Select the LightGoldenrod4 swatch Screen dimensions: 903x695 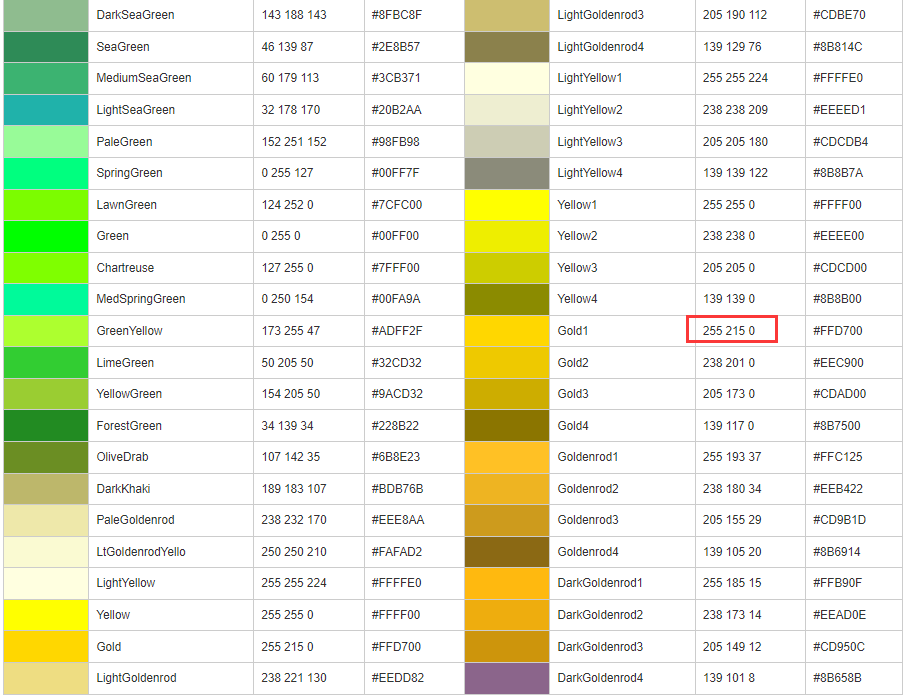click(507, 47)
